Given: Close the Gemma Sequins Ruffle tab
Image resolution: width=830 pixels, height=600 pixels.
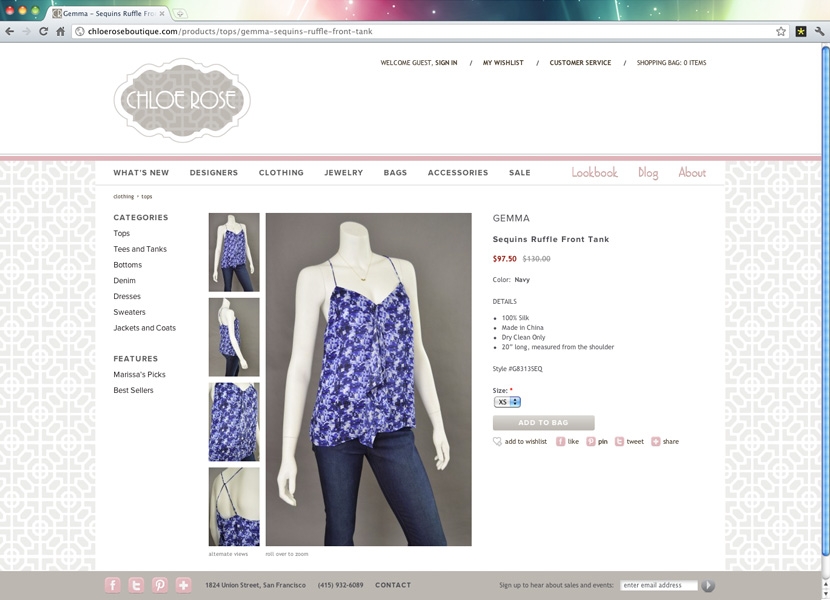Looking at the screenshot, I should pos(162,13).
